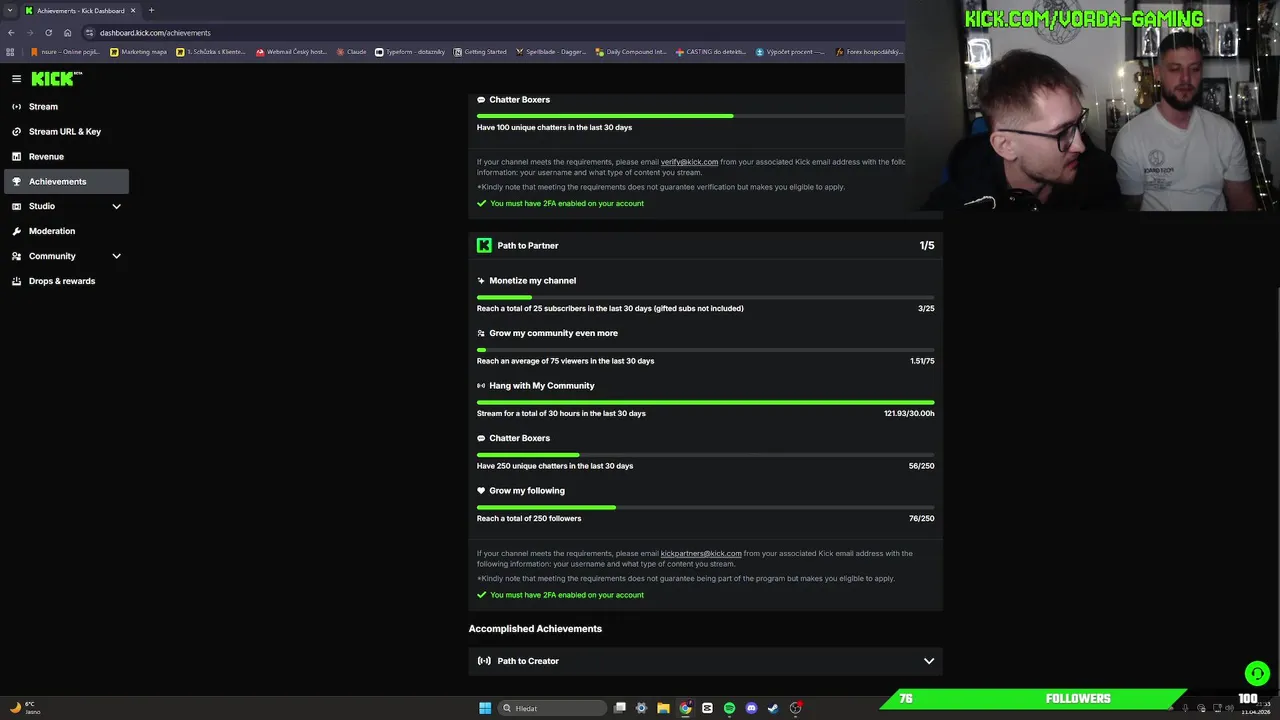Open Spotify from the taskbar
This screenshot has width=1280, height=720.
coord(729,708)
